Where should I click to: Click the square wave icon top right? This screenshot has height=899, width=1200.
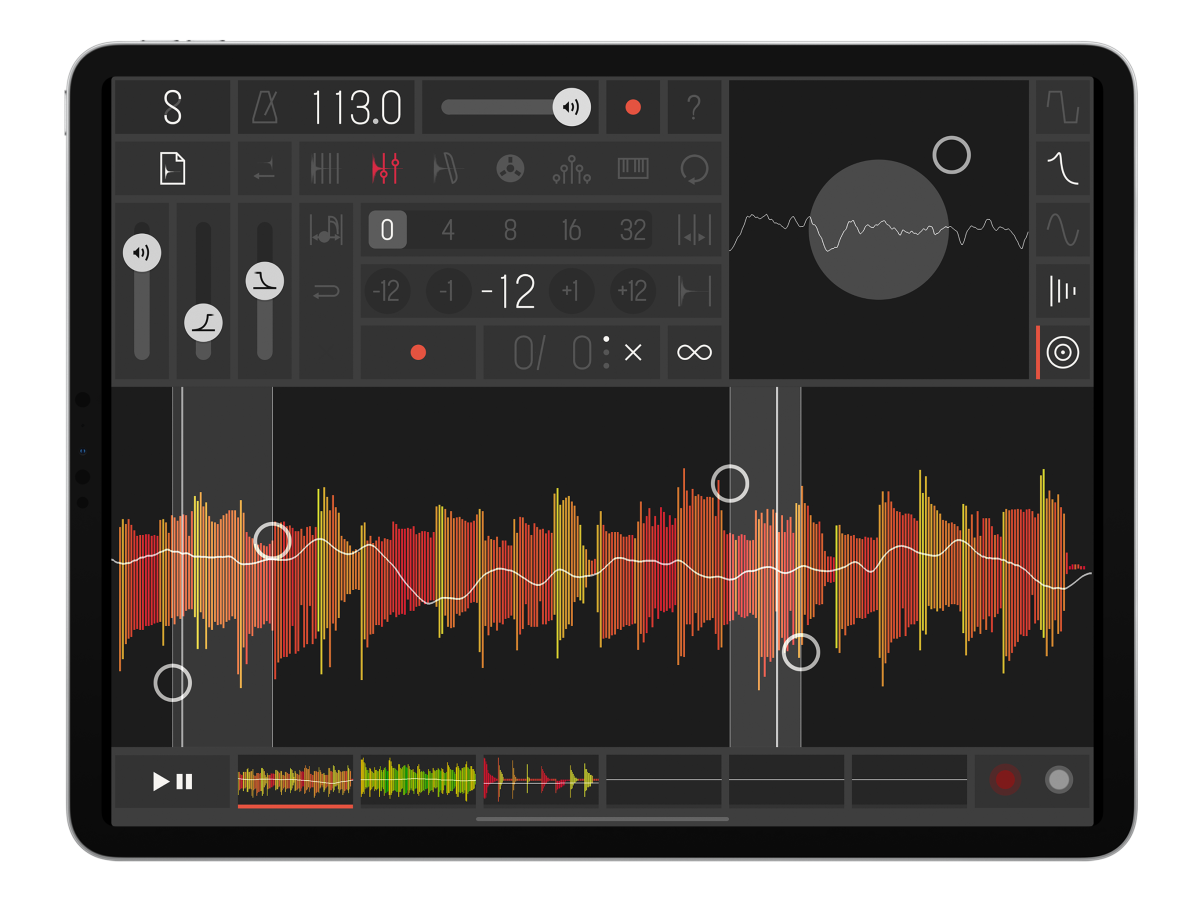[x=1062, y=107]
